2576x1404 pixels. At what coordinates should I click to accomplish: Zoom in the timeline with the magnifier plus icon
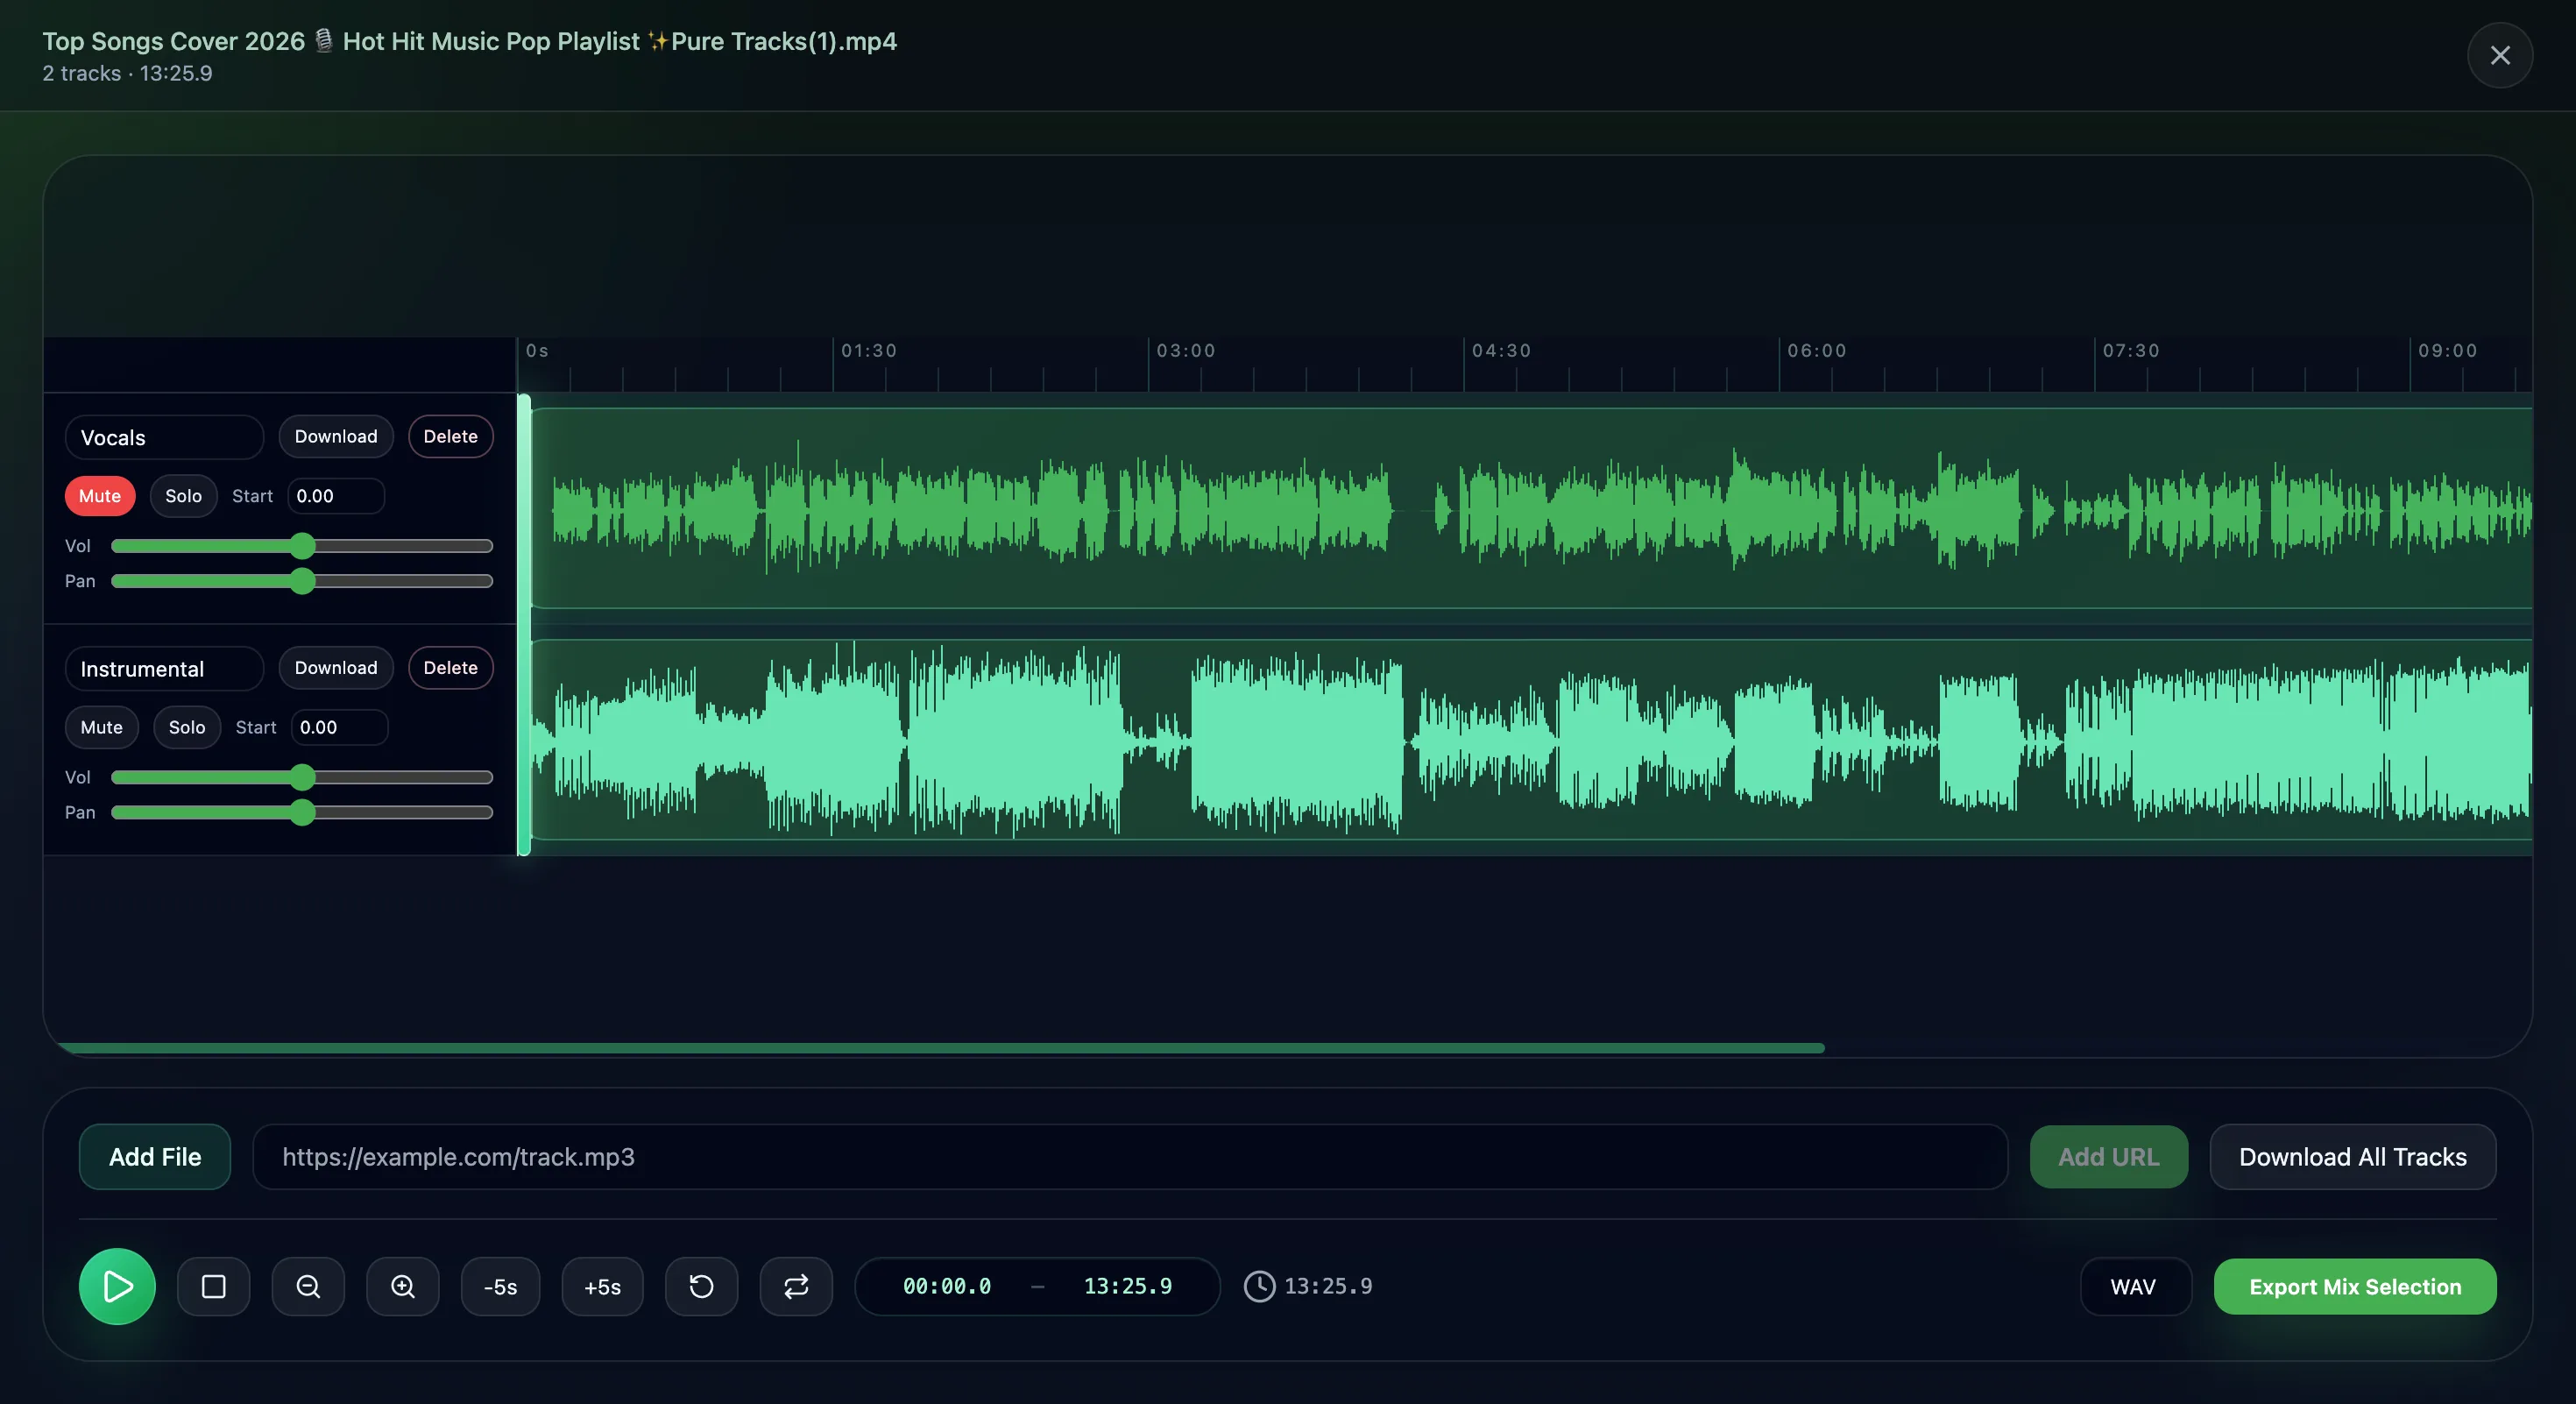pyautogui.click(x=402, y=1286)
